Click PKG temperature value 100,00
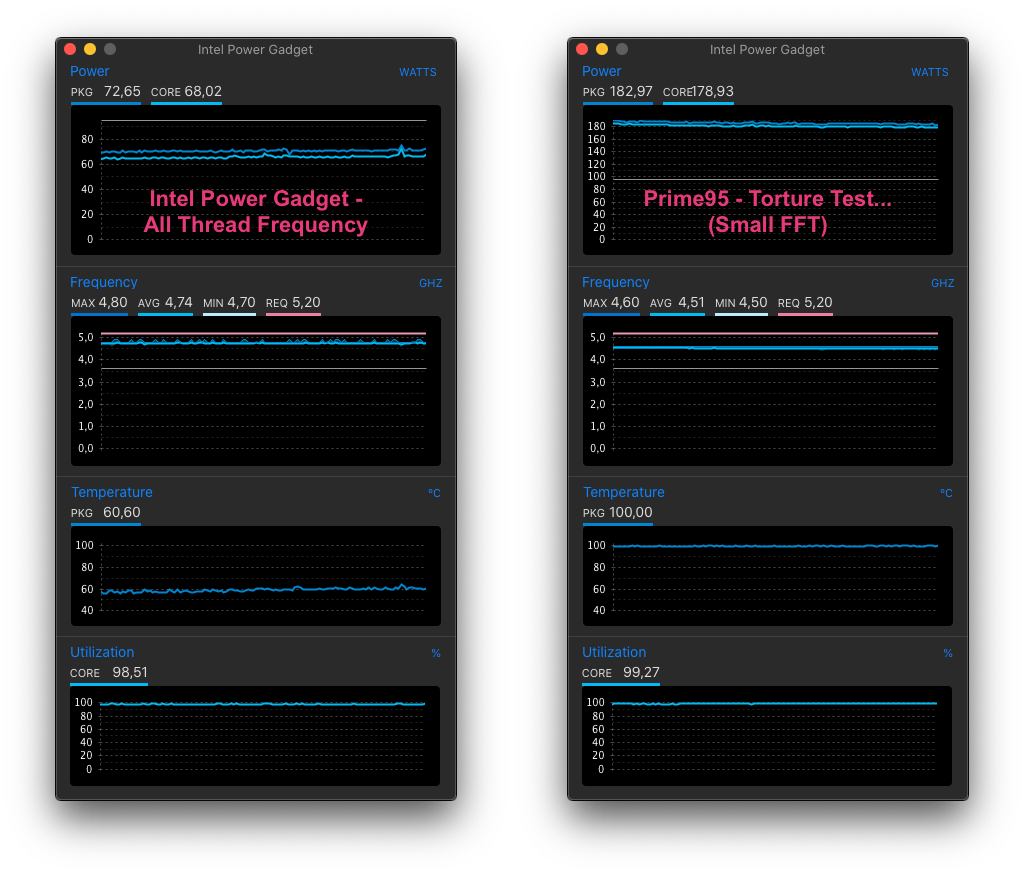1024x874 pixels. click(631, 513)
